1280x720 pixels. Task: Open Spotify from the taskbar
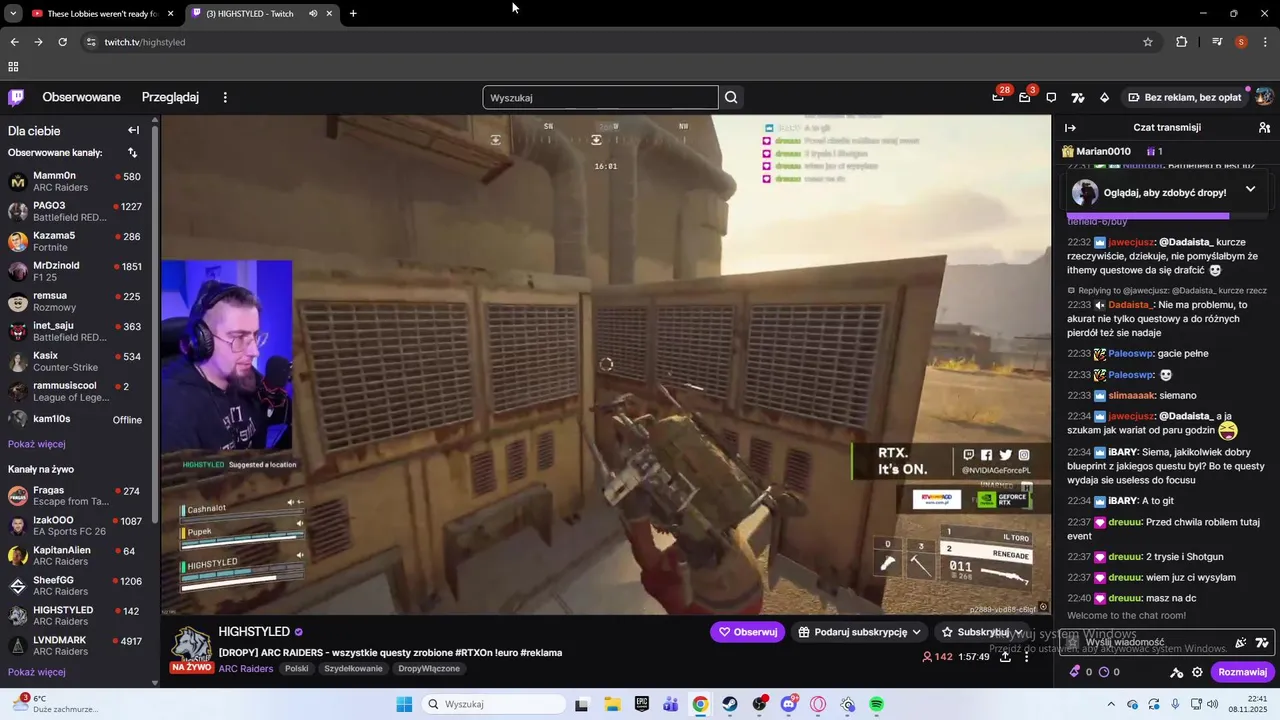click(877, 704)
